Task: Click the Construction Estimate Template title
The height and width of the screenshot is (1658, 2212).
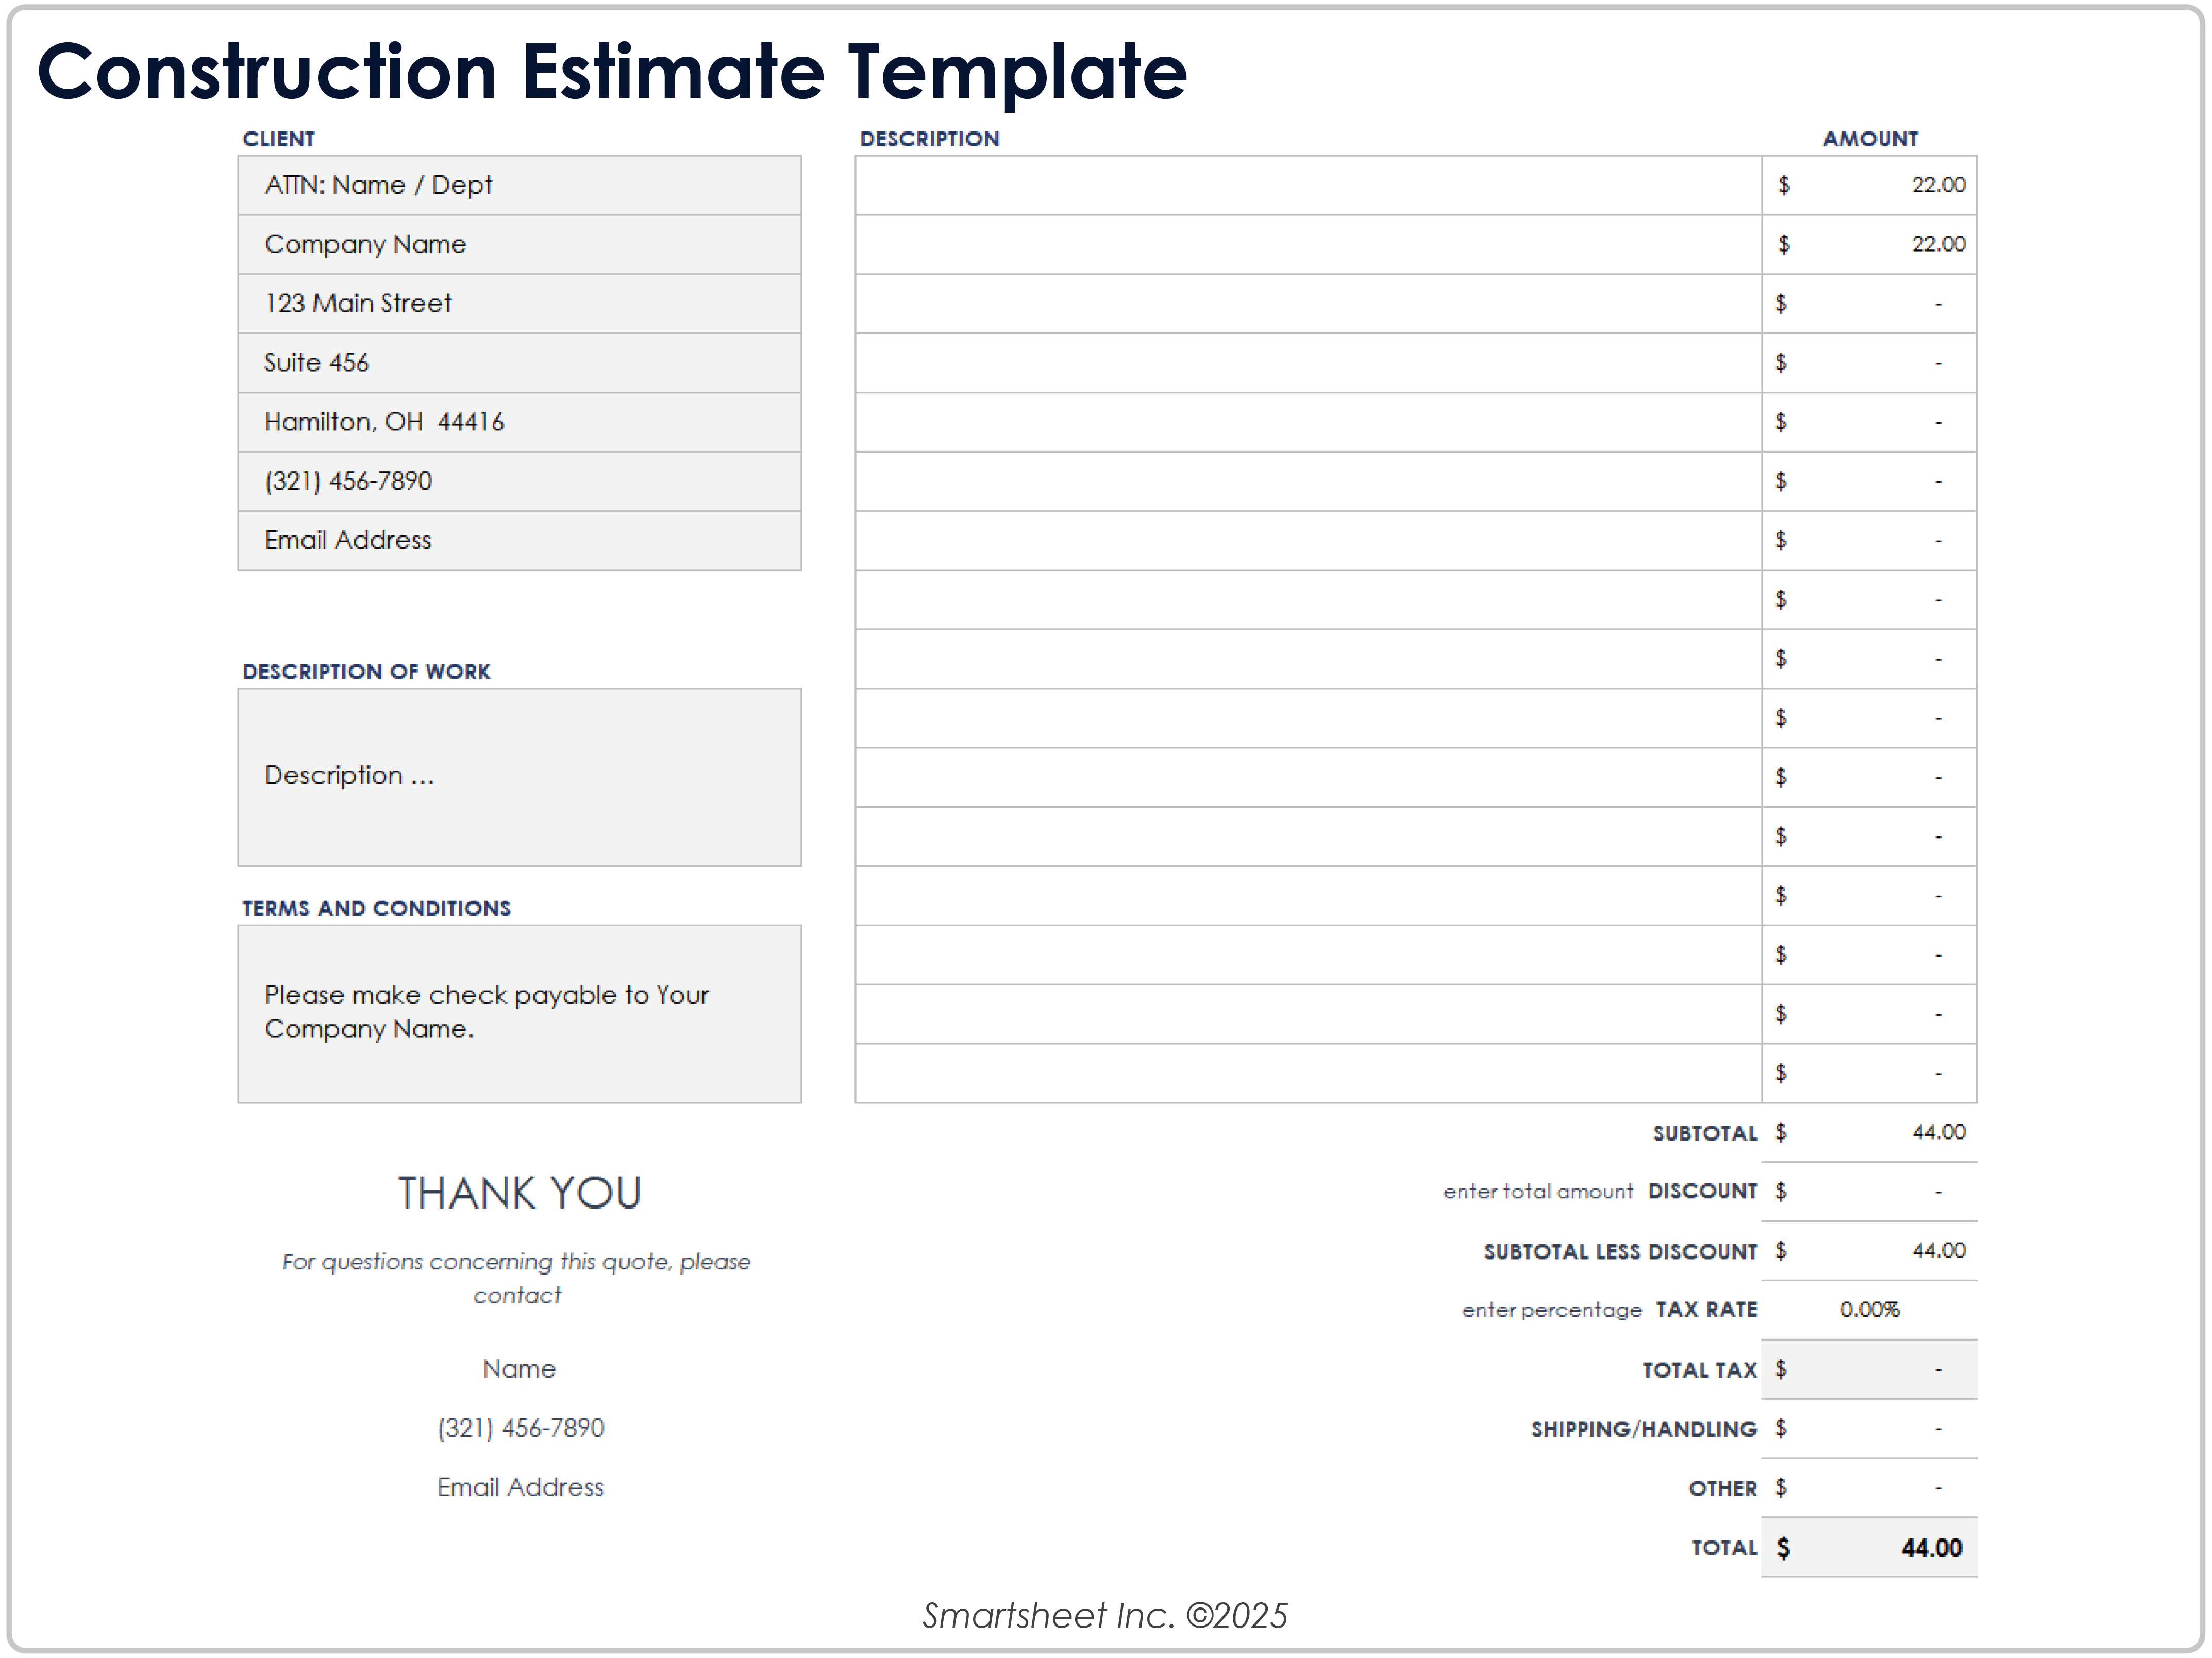Action: [x=611, y=72]
